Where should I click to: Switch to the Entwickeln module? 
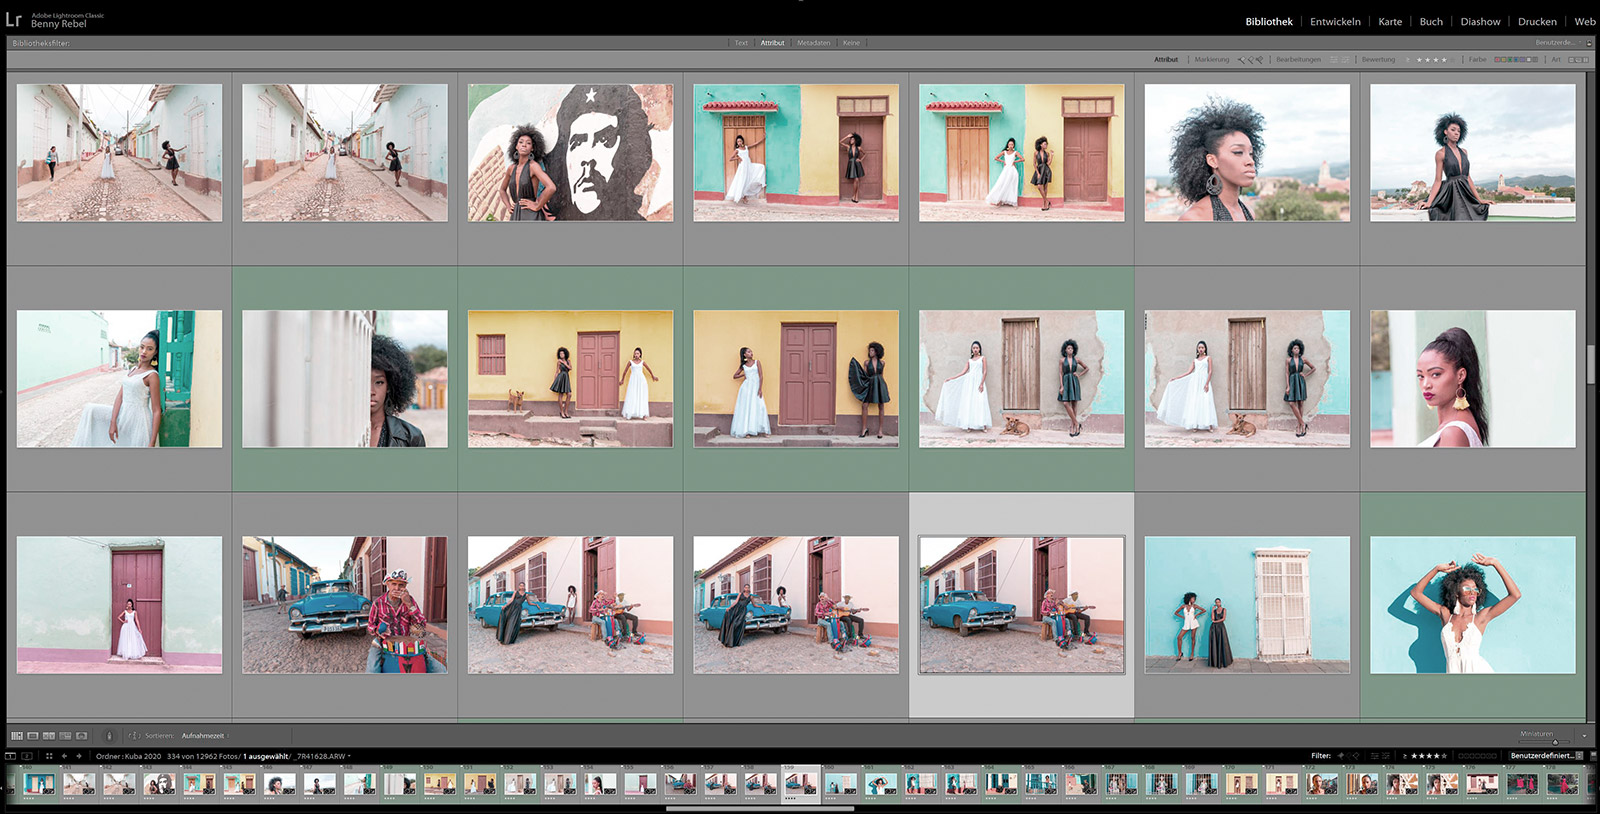coord(1335,22)
